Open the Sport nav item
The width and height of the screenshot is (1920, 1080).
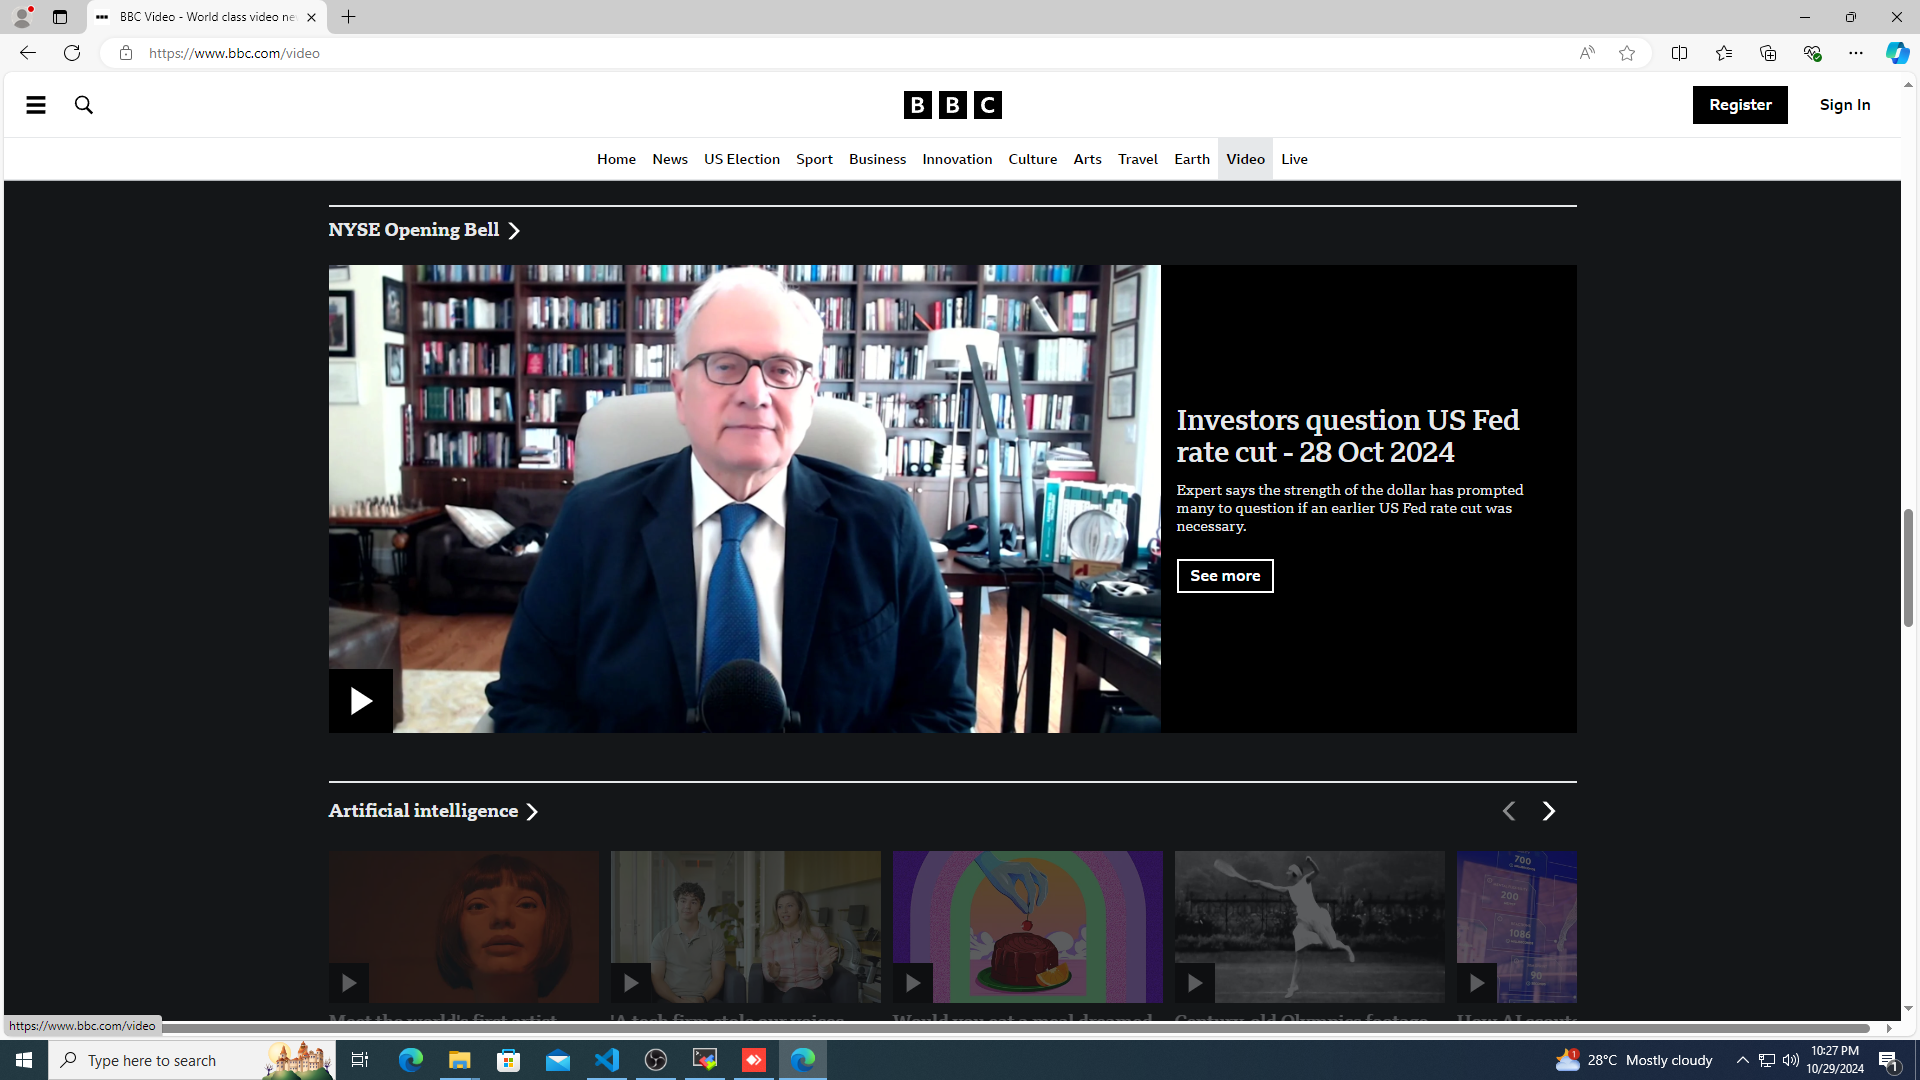[814, 159]
